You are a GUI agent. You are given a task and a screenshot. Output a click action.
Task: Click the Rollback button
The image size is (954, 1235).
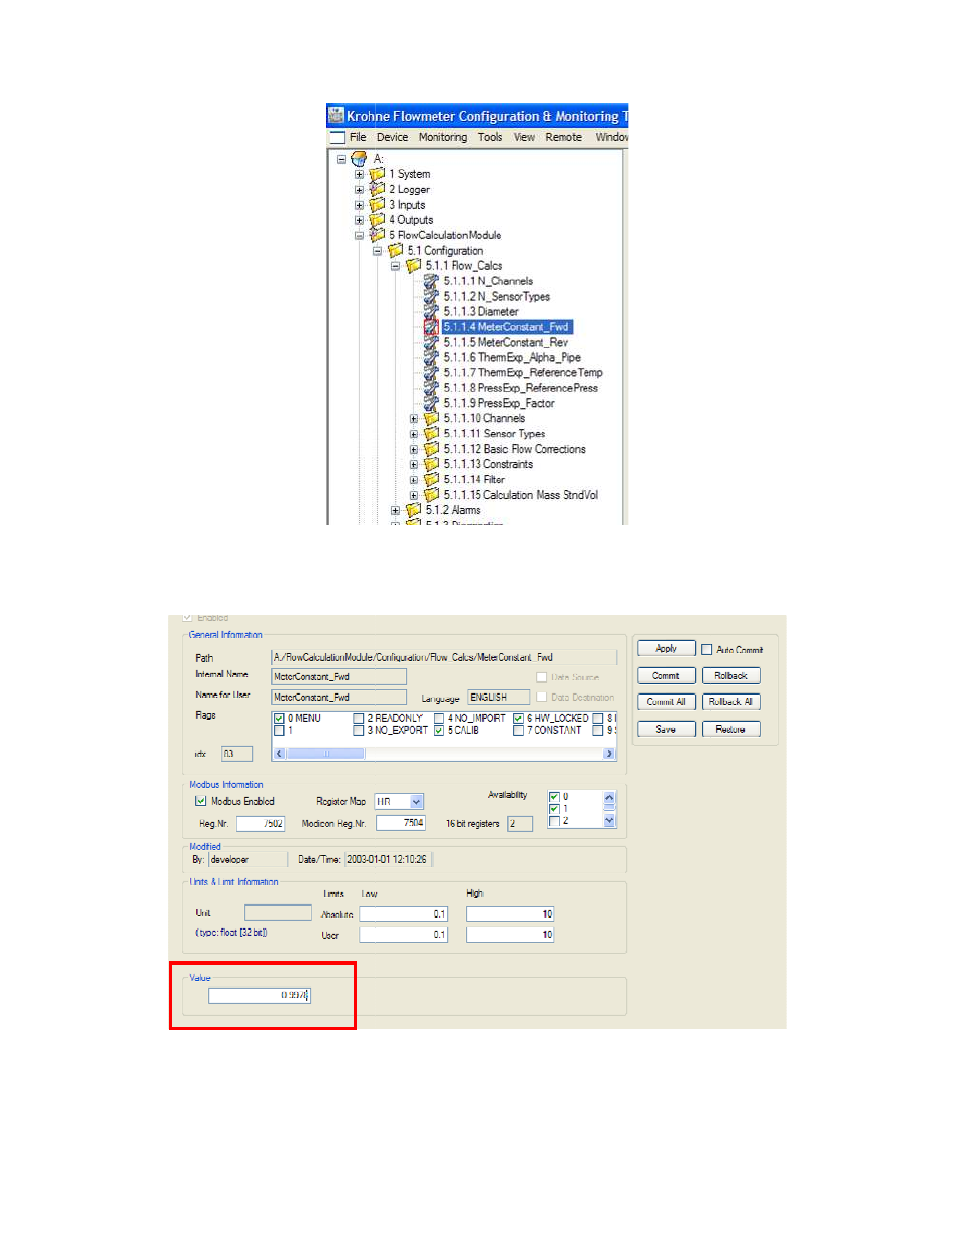pyautogui.click(x=731, y=675)
